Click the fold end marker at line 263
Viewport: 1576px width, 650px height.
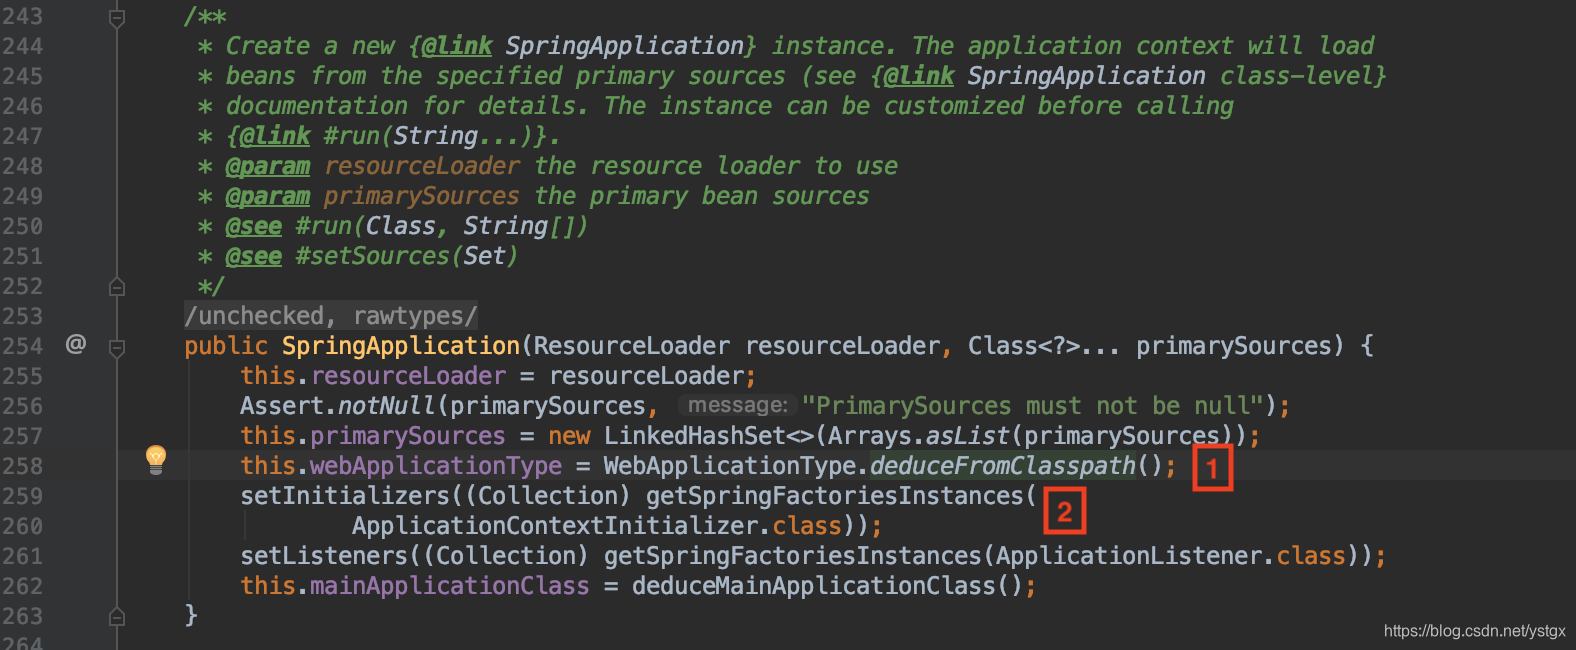click(x=117, y=617)
